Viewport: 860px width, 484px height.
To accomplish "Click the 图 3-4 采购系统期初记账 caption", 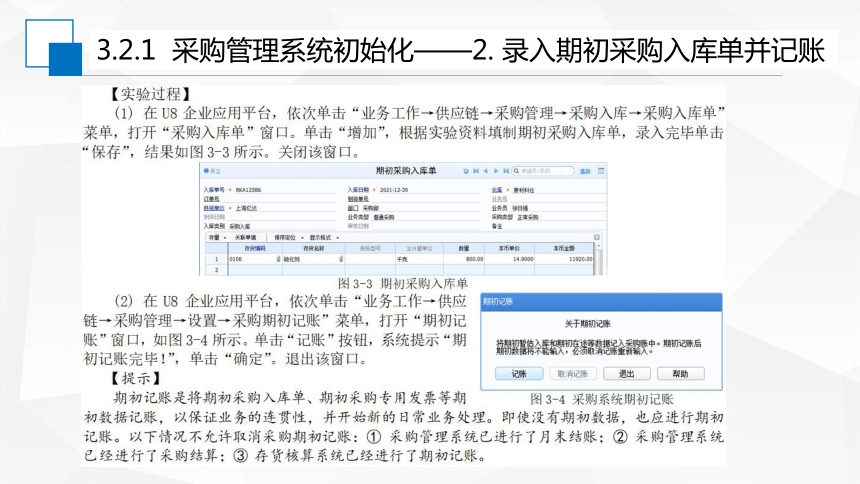I will 602,399.
